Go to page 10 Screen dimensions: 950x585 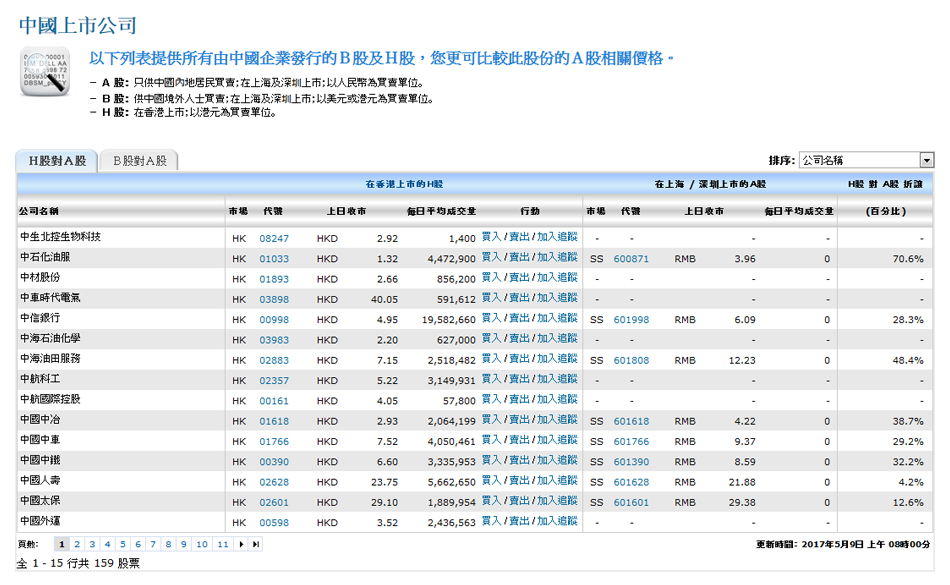202,544
